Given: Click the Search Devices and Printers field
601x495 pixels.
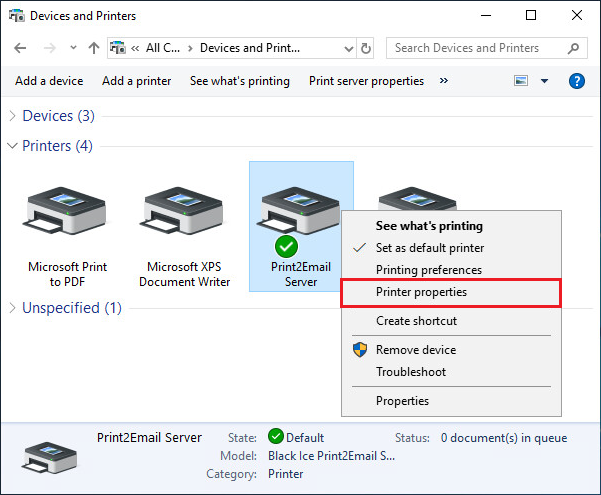Looking at the screenshot, I should pyautogui.click(x=476, y=48).
